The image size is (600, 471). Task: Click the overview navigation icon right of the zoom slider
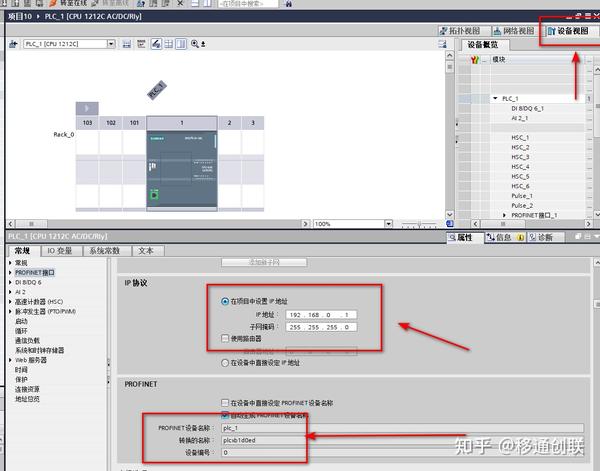coord(450,224)
